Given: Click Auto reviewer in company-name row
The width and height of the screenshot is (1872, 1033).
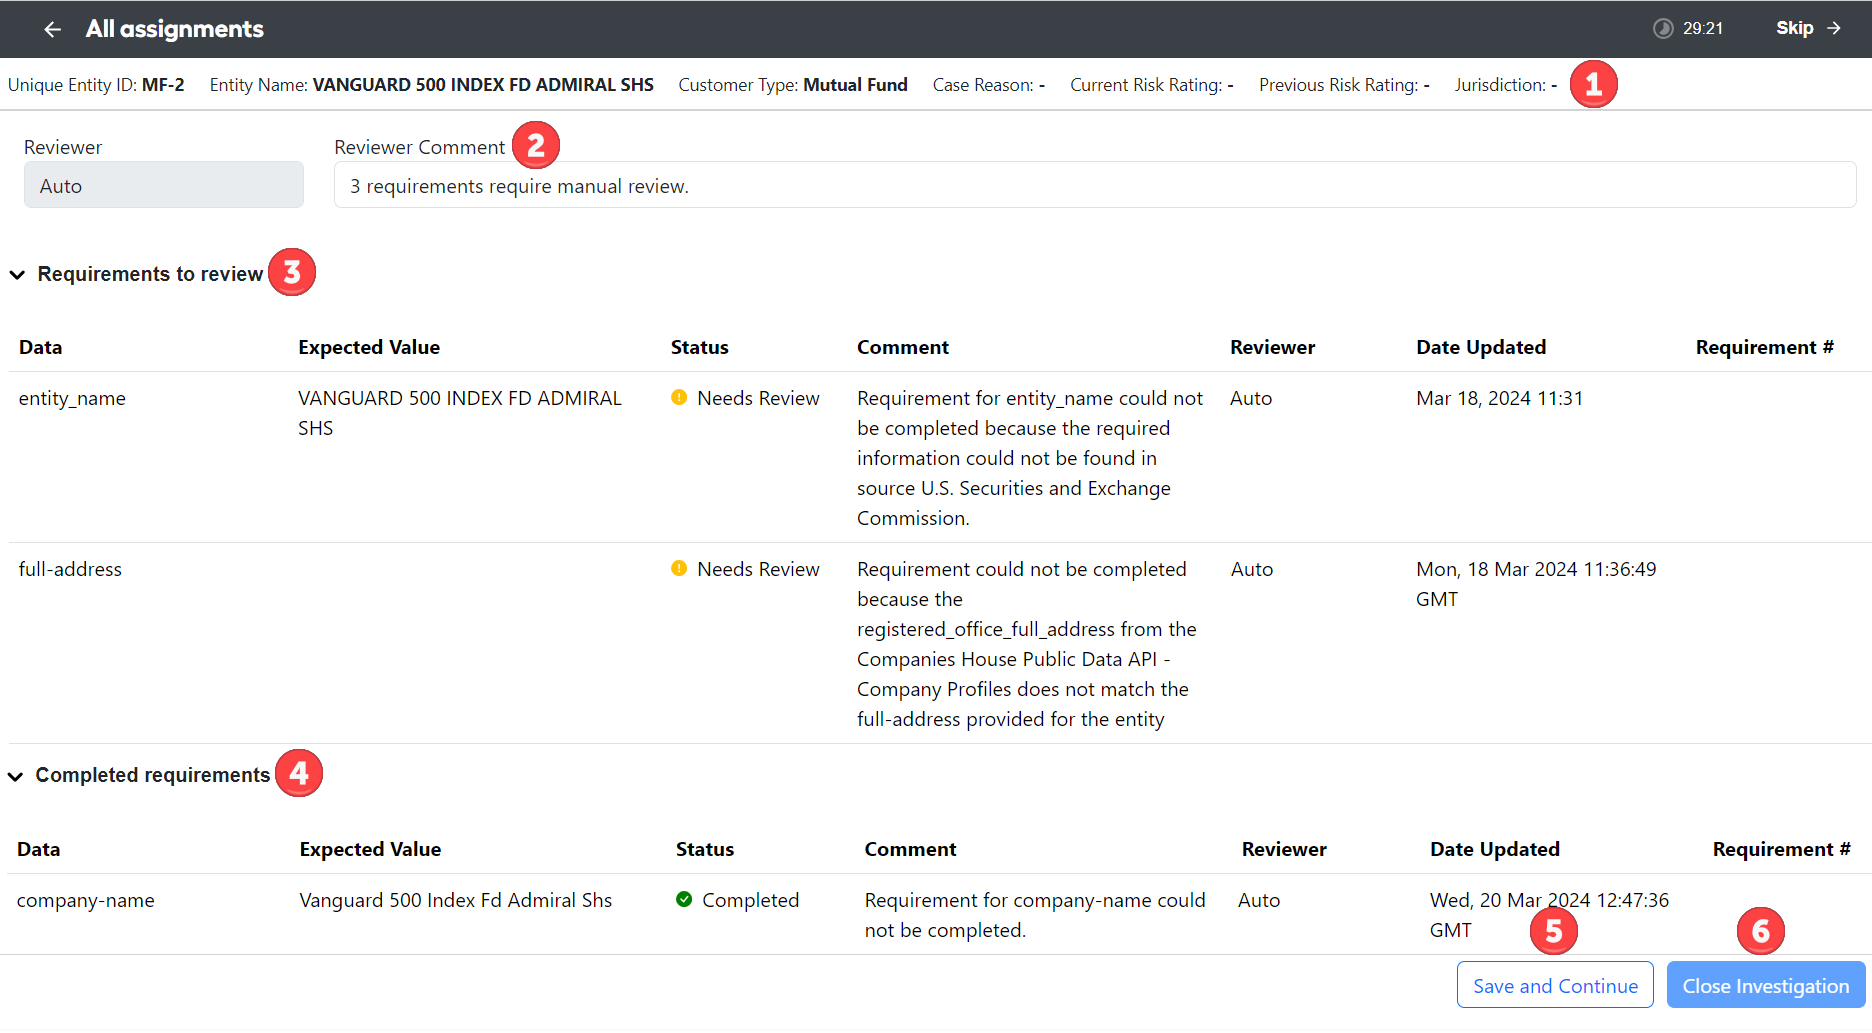Looking at the screenshot, I should (x=1259, y=900).
